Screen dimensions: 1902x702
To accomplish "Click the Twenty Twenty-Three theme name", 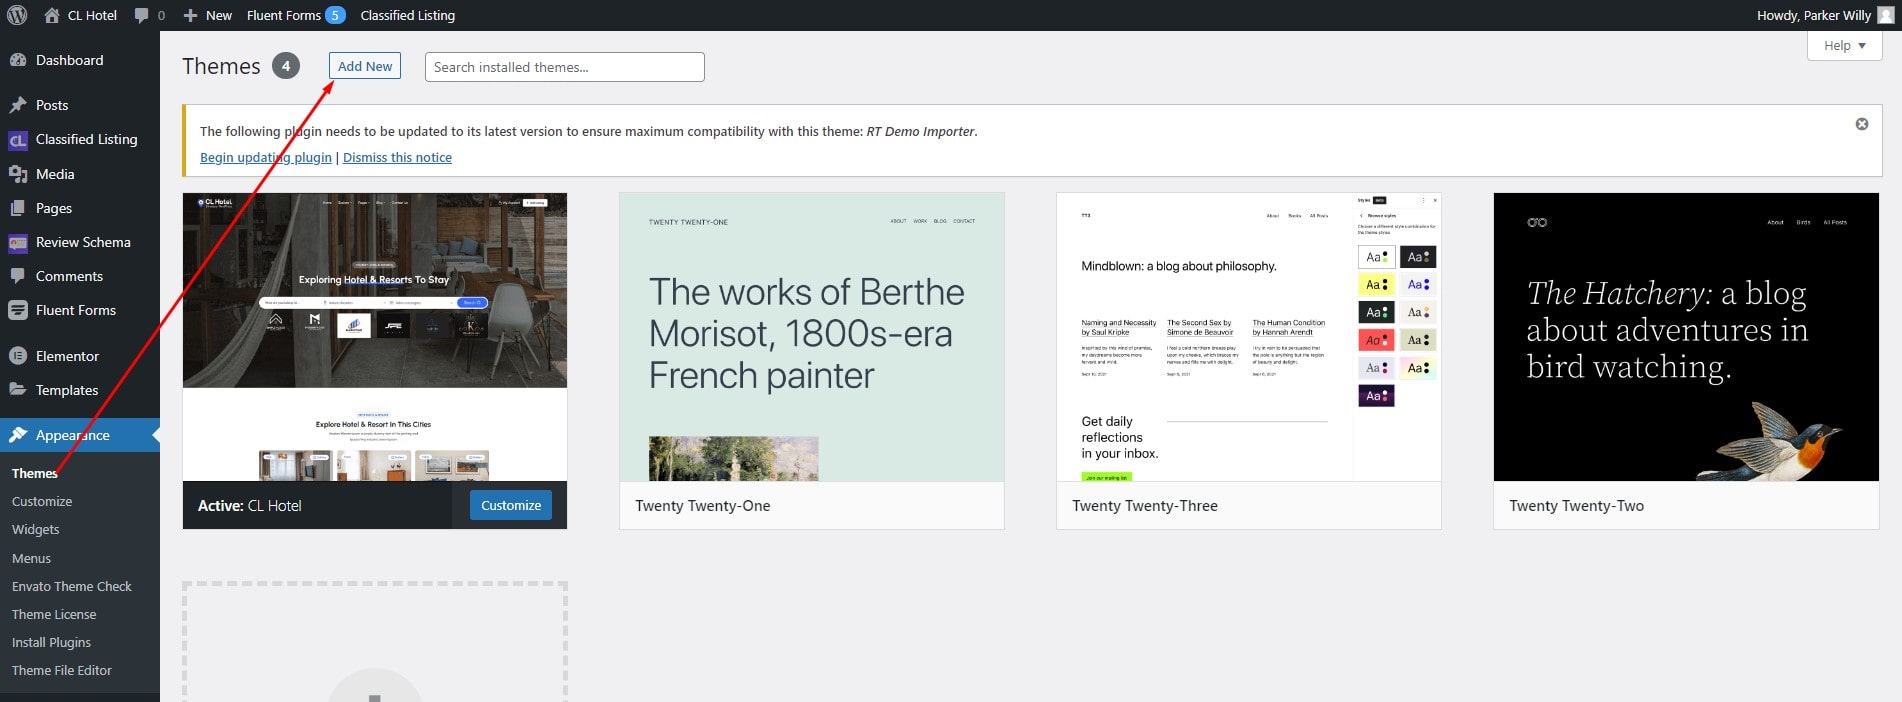I will point(1145,506).
